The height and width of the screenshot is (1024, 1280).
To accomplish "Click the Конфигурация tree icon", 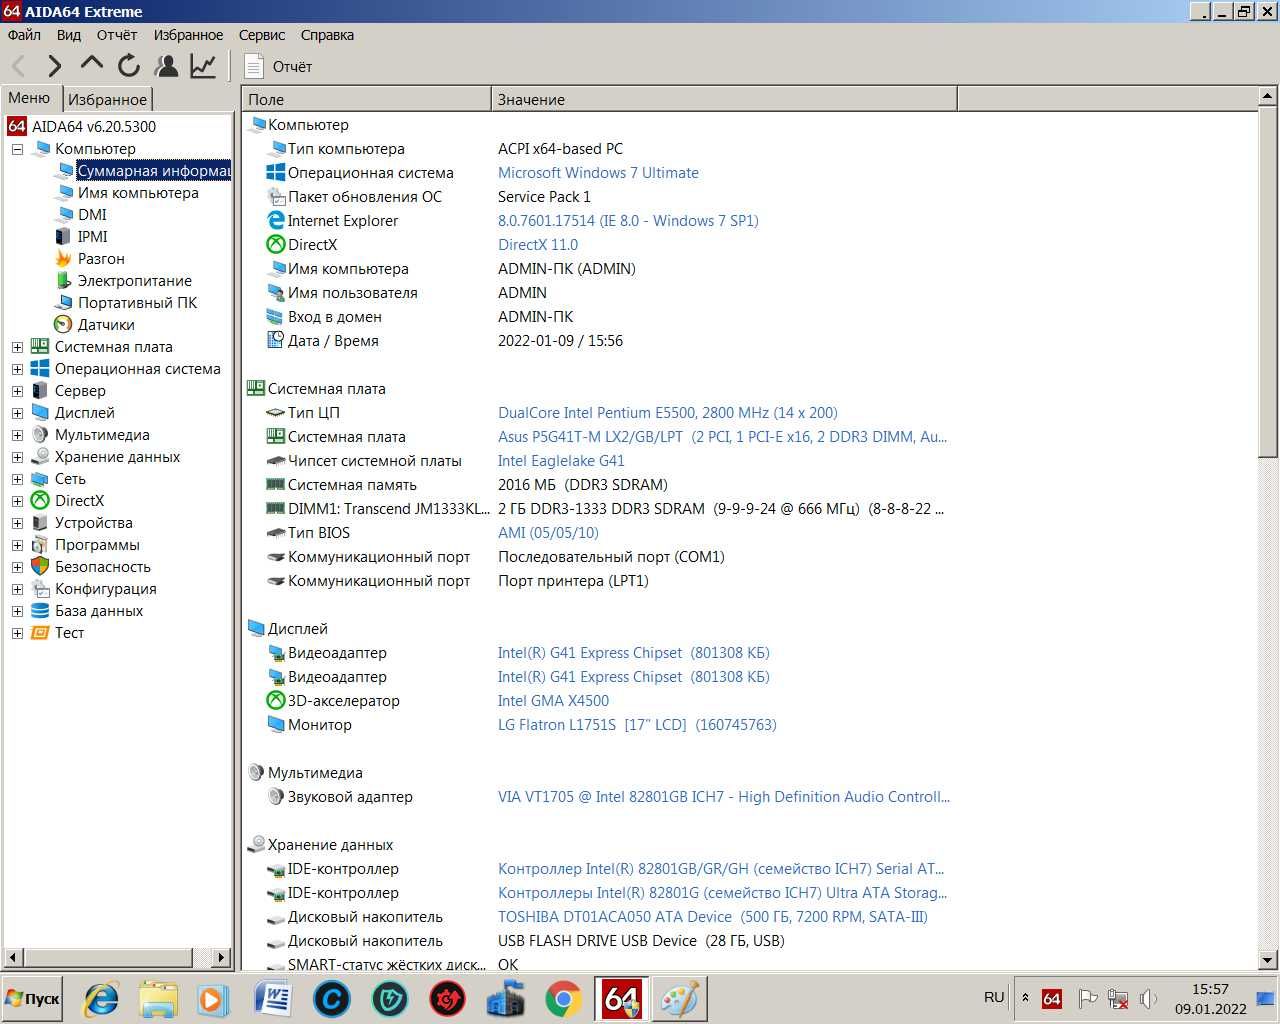I will click(40, 589).
